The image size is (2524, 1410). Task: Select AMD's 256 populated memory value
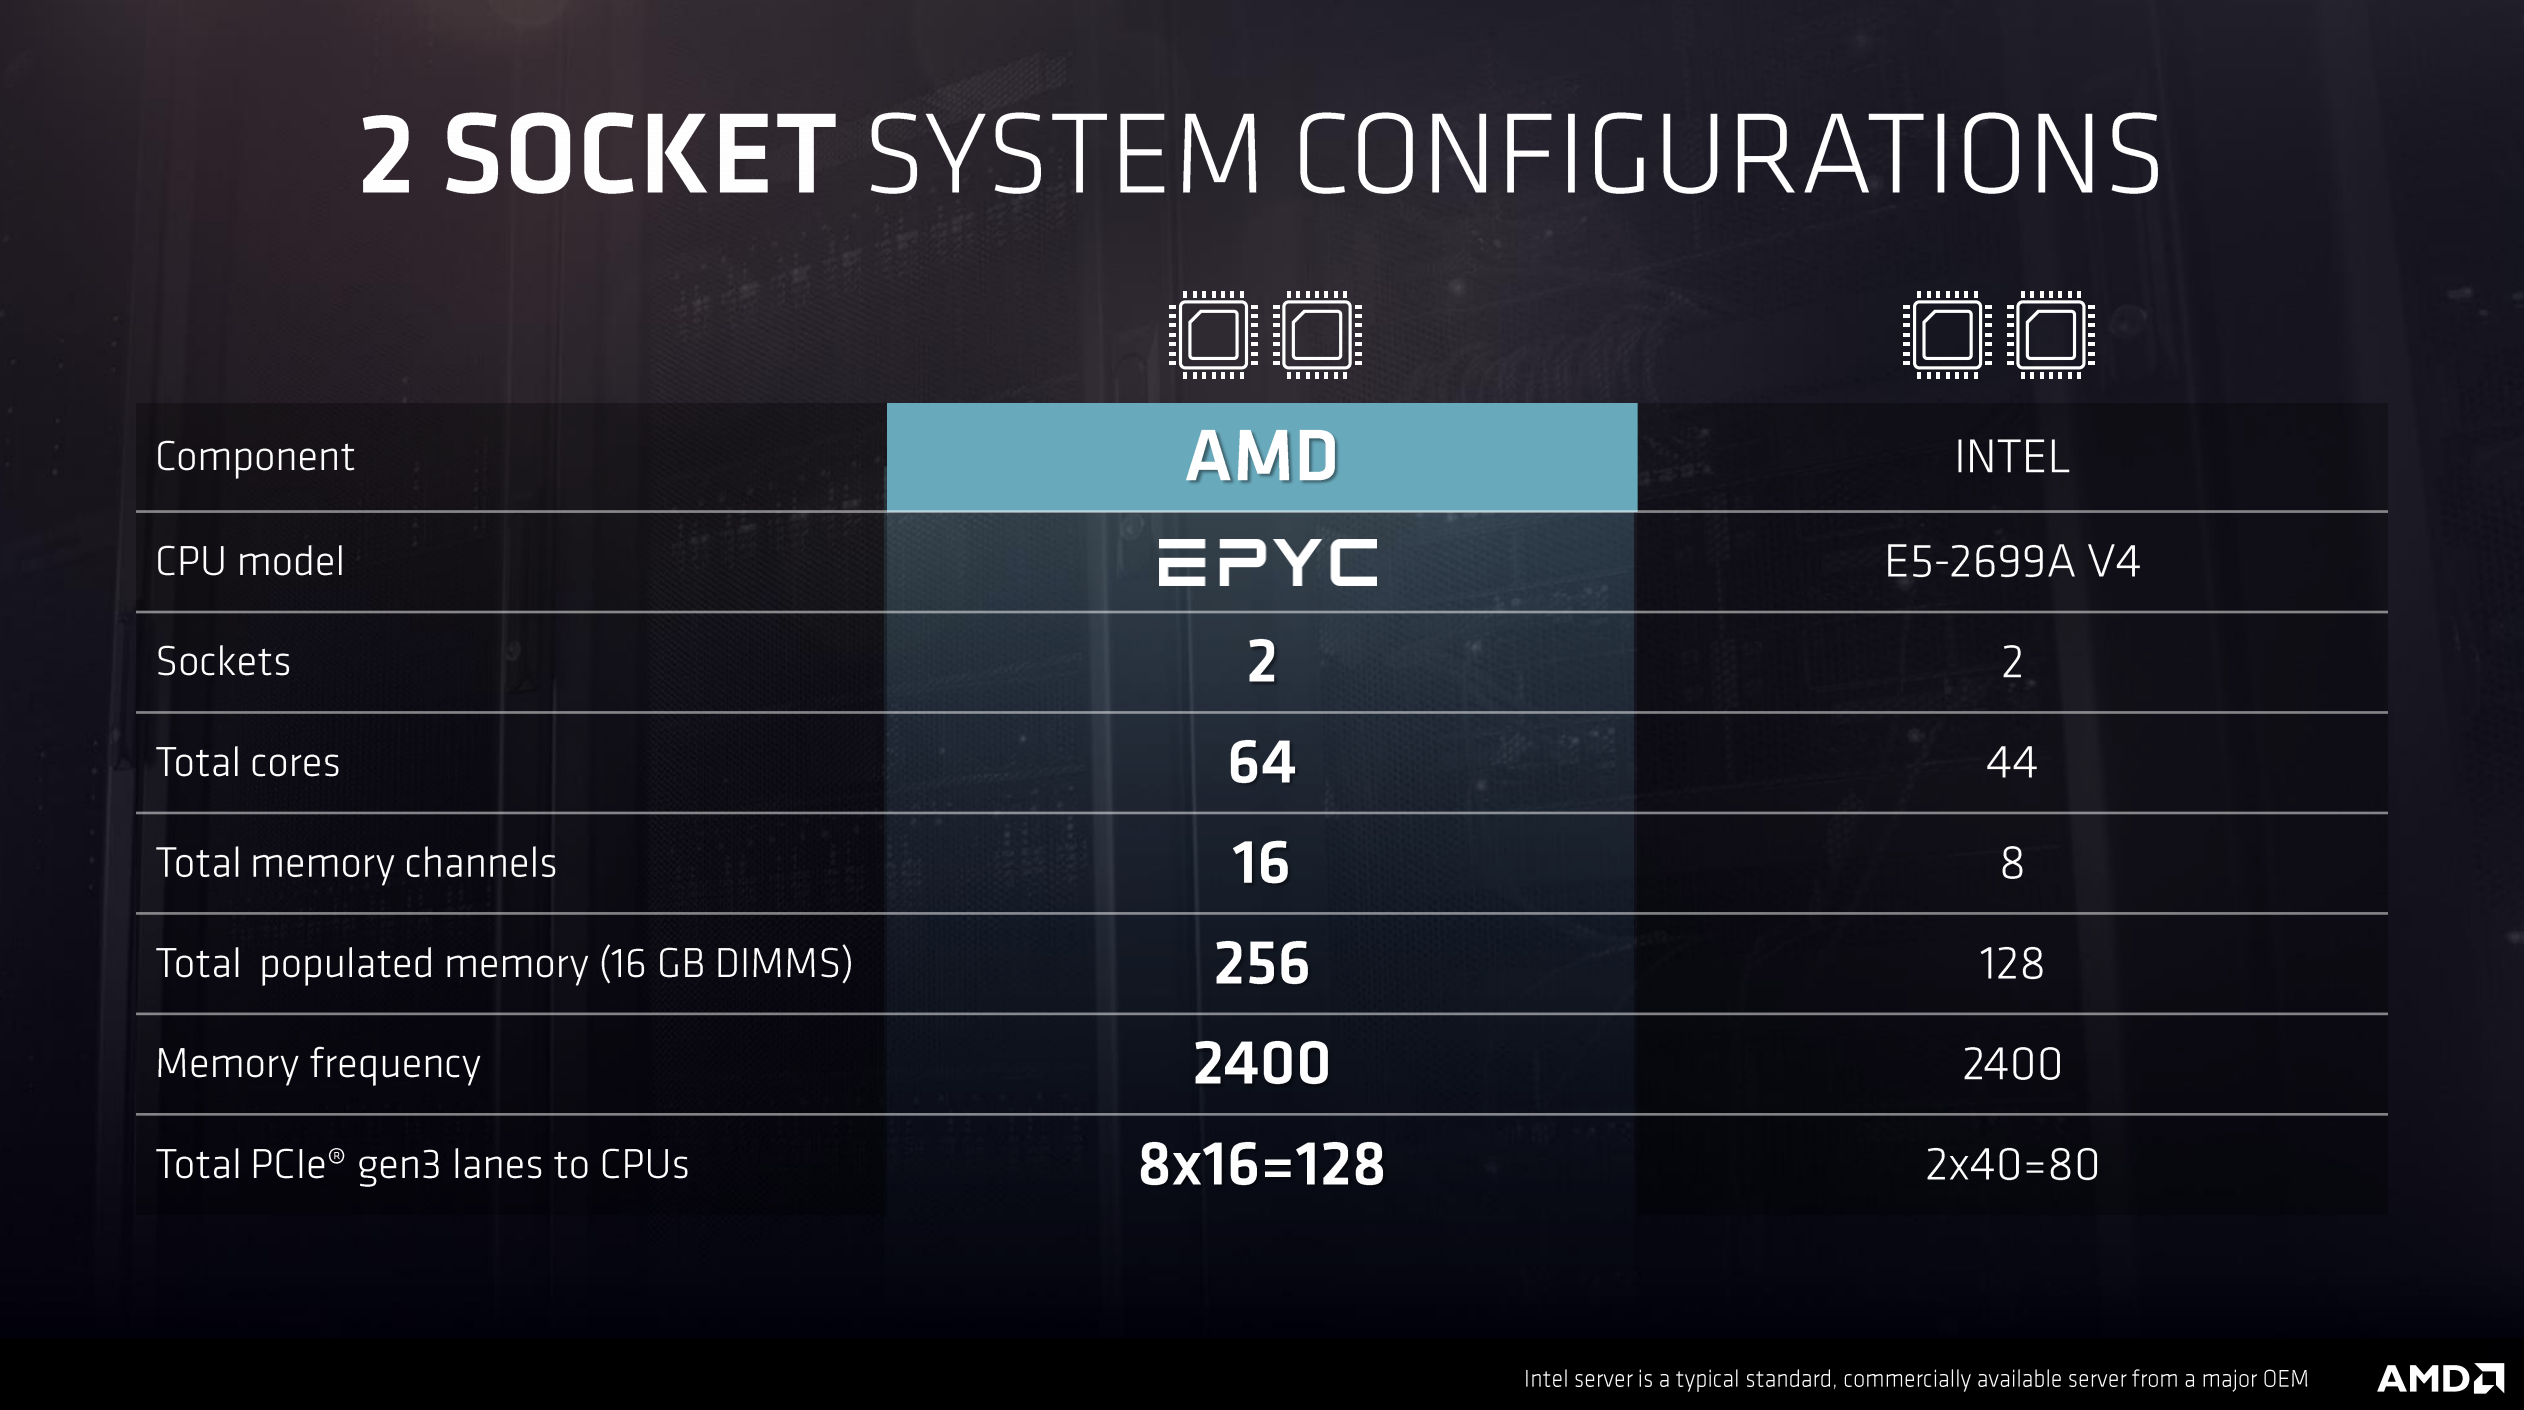[1261, 963]
